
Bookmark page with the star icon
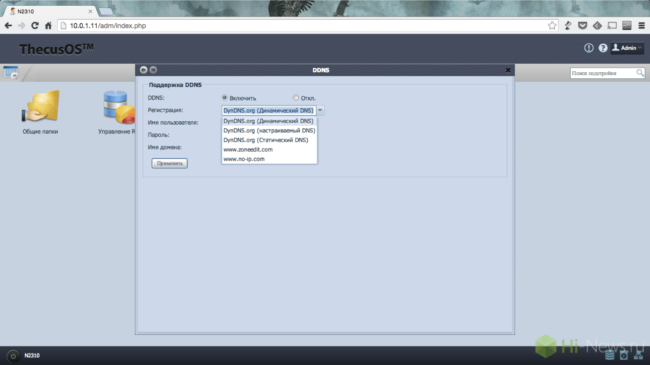click(x=552, y=26)
